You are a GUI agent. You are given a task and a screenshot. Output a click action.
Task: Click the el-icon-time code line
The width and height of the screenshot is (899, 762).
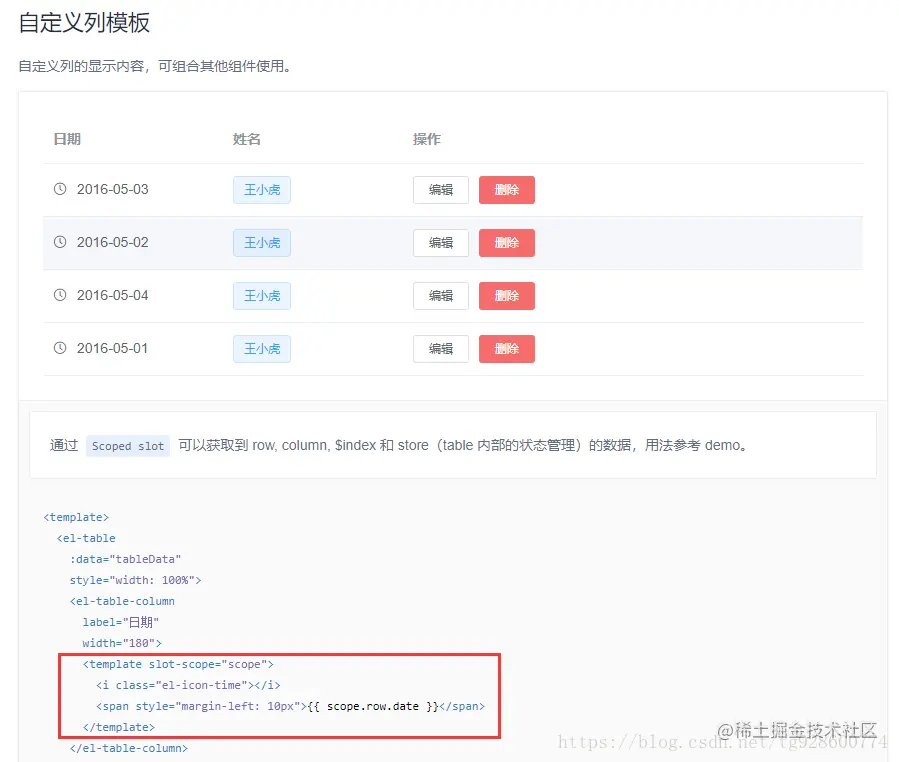tap(188, 685)
